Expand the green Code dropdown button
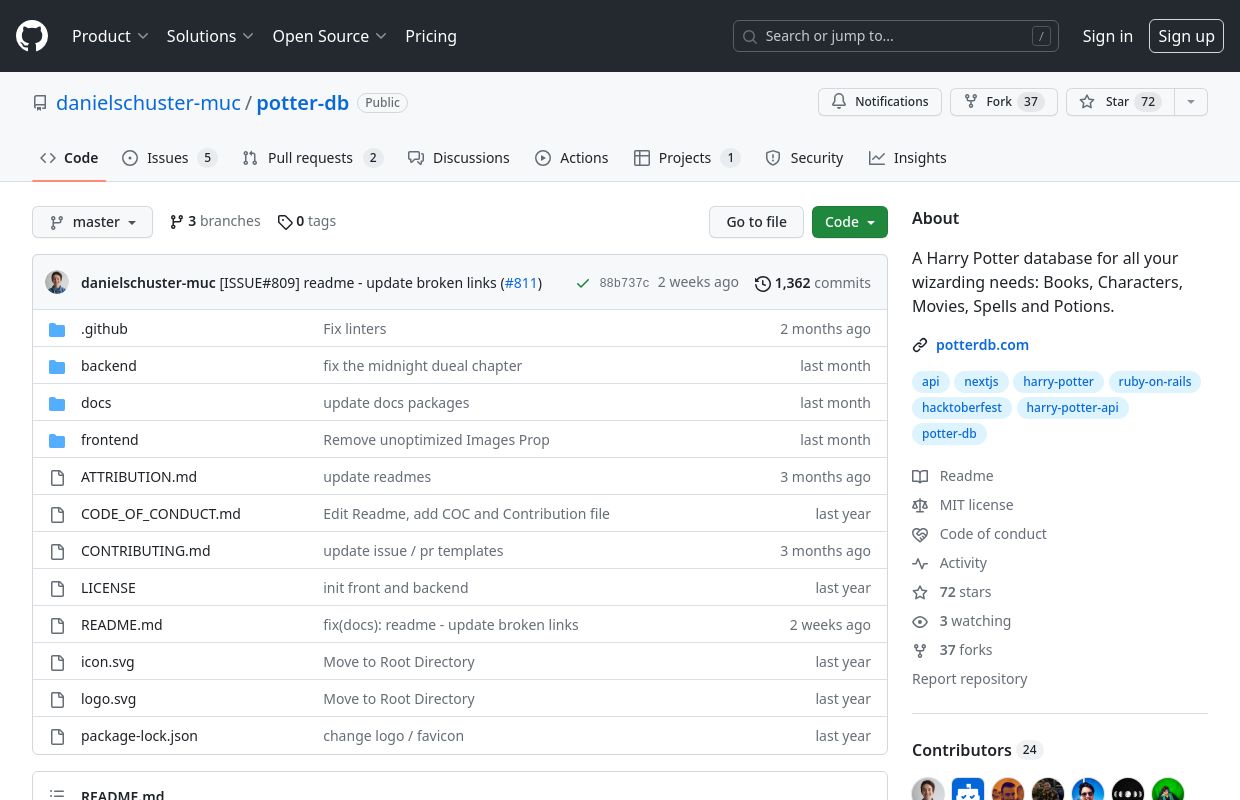Viewport: 1240px width, 800px height. (849, 222)
